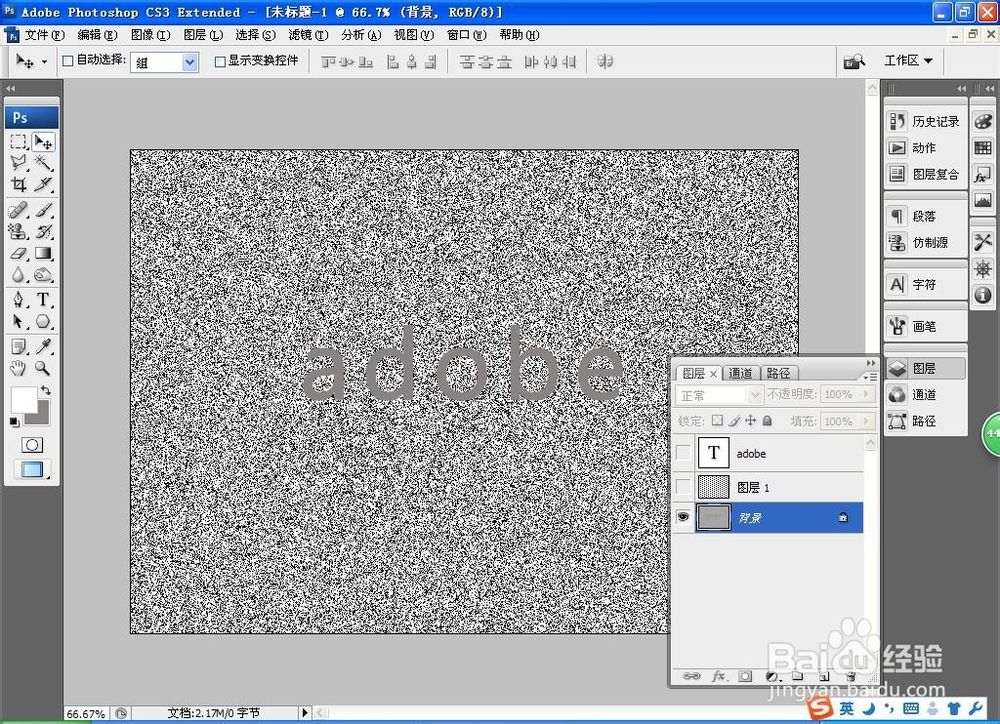Click the foreground color swatch
This screenshot has height=724, width=1000.
click(23, 400)
